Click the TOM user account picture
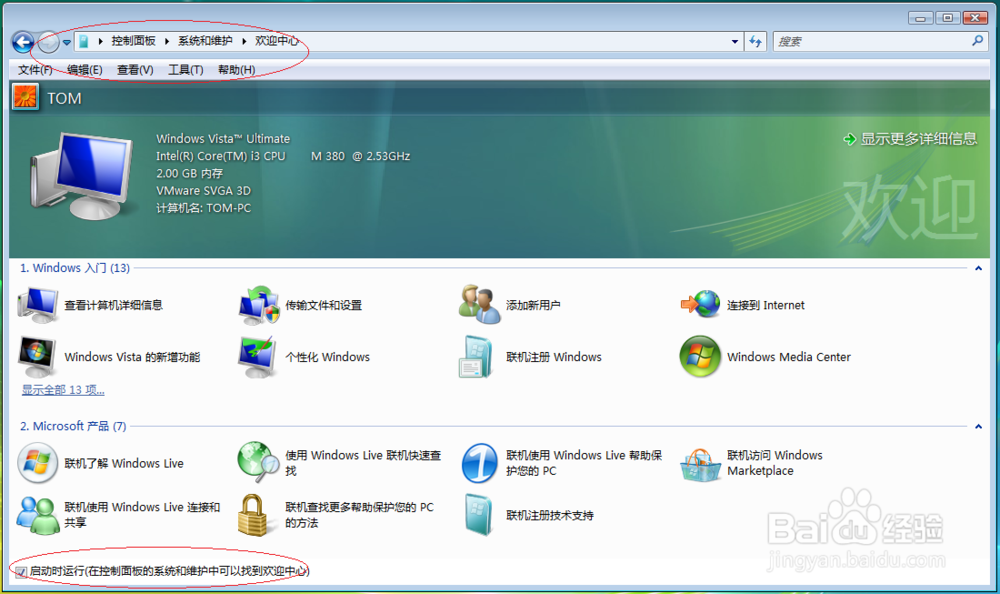This screenshot has width=1000, height=594. point(26,98)
